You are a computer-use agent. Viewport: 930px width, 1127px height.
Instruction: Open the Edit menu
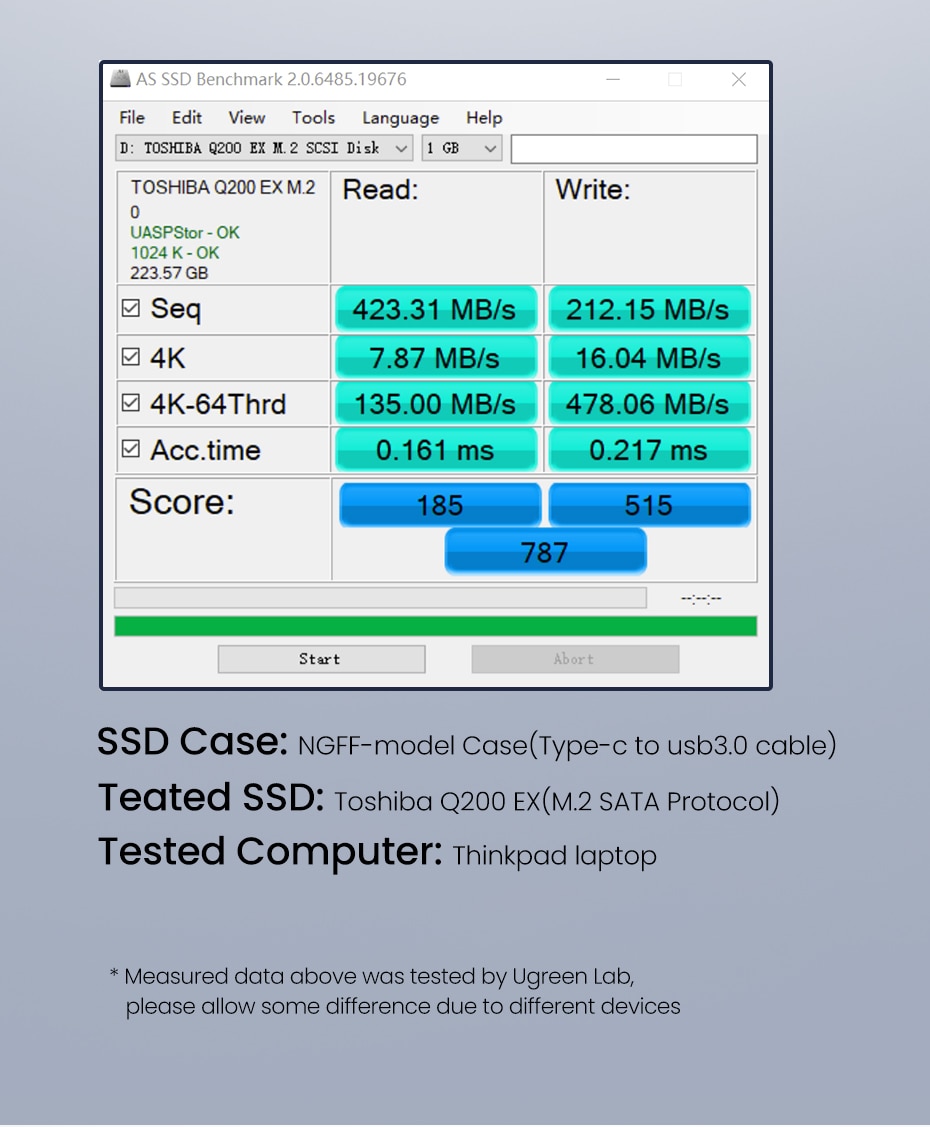186,118
